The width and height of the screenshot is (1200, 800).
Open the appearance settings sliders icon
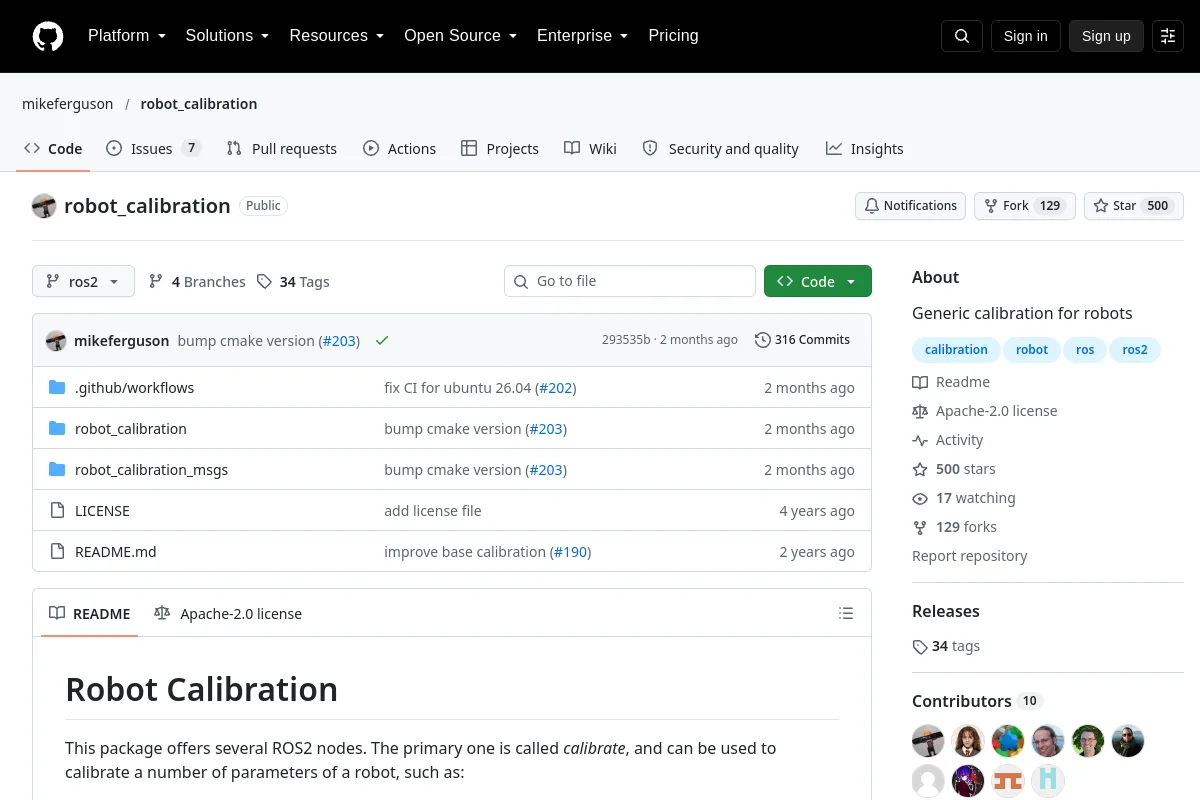point(1168,36)
